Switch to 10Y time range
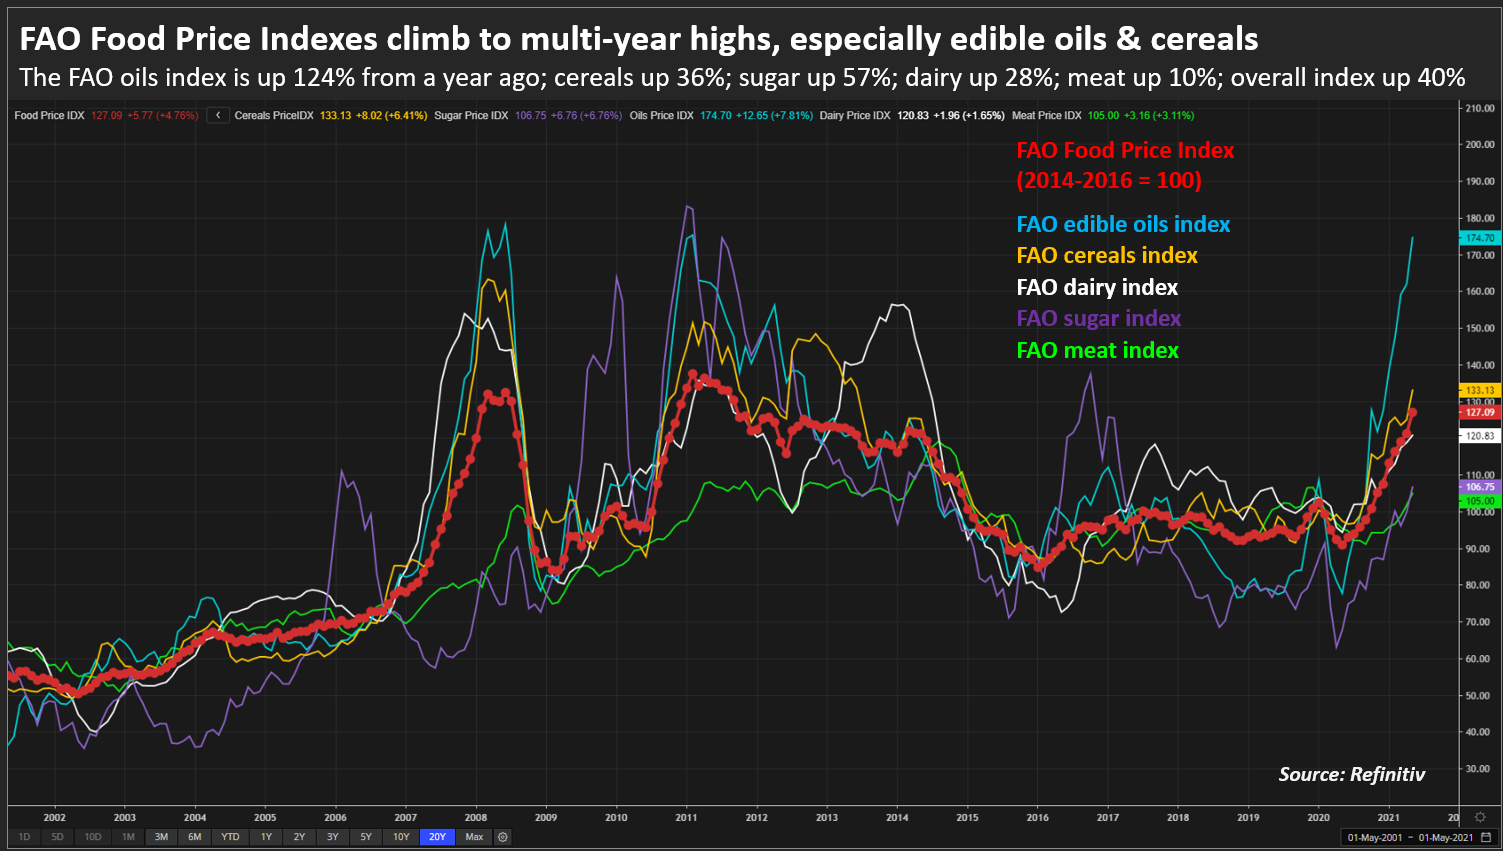Image resolution: width=1503 pixels, height=851 pixels. click(401, 837)
